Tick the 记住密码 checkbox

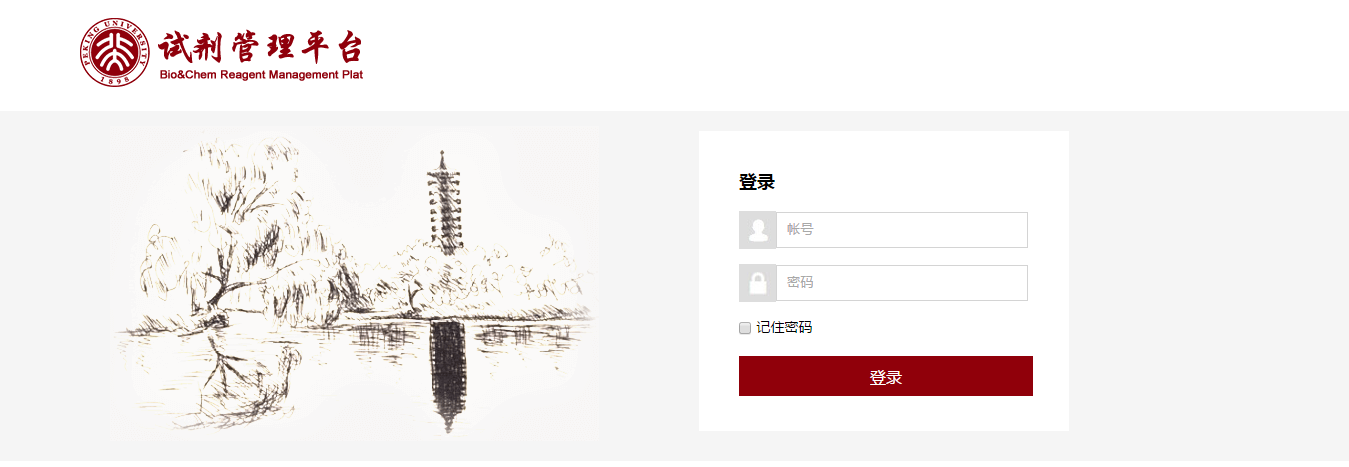[x=745, y=327]
